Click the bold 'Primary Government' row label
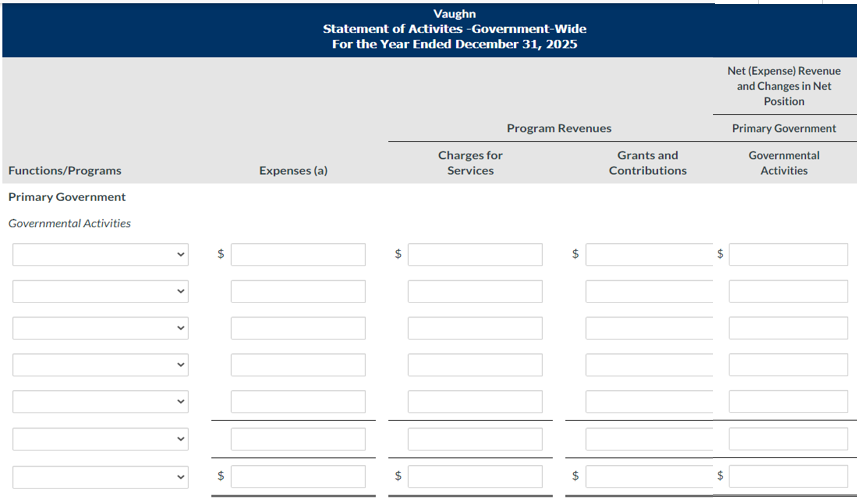 pos(67,197)
